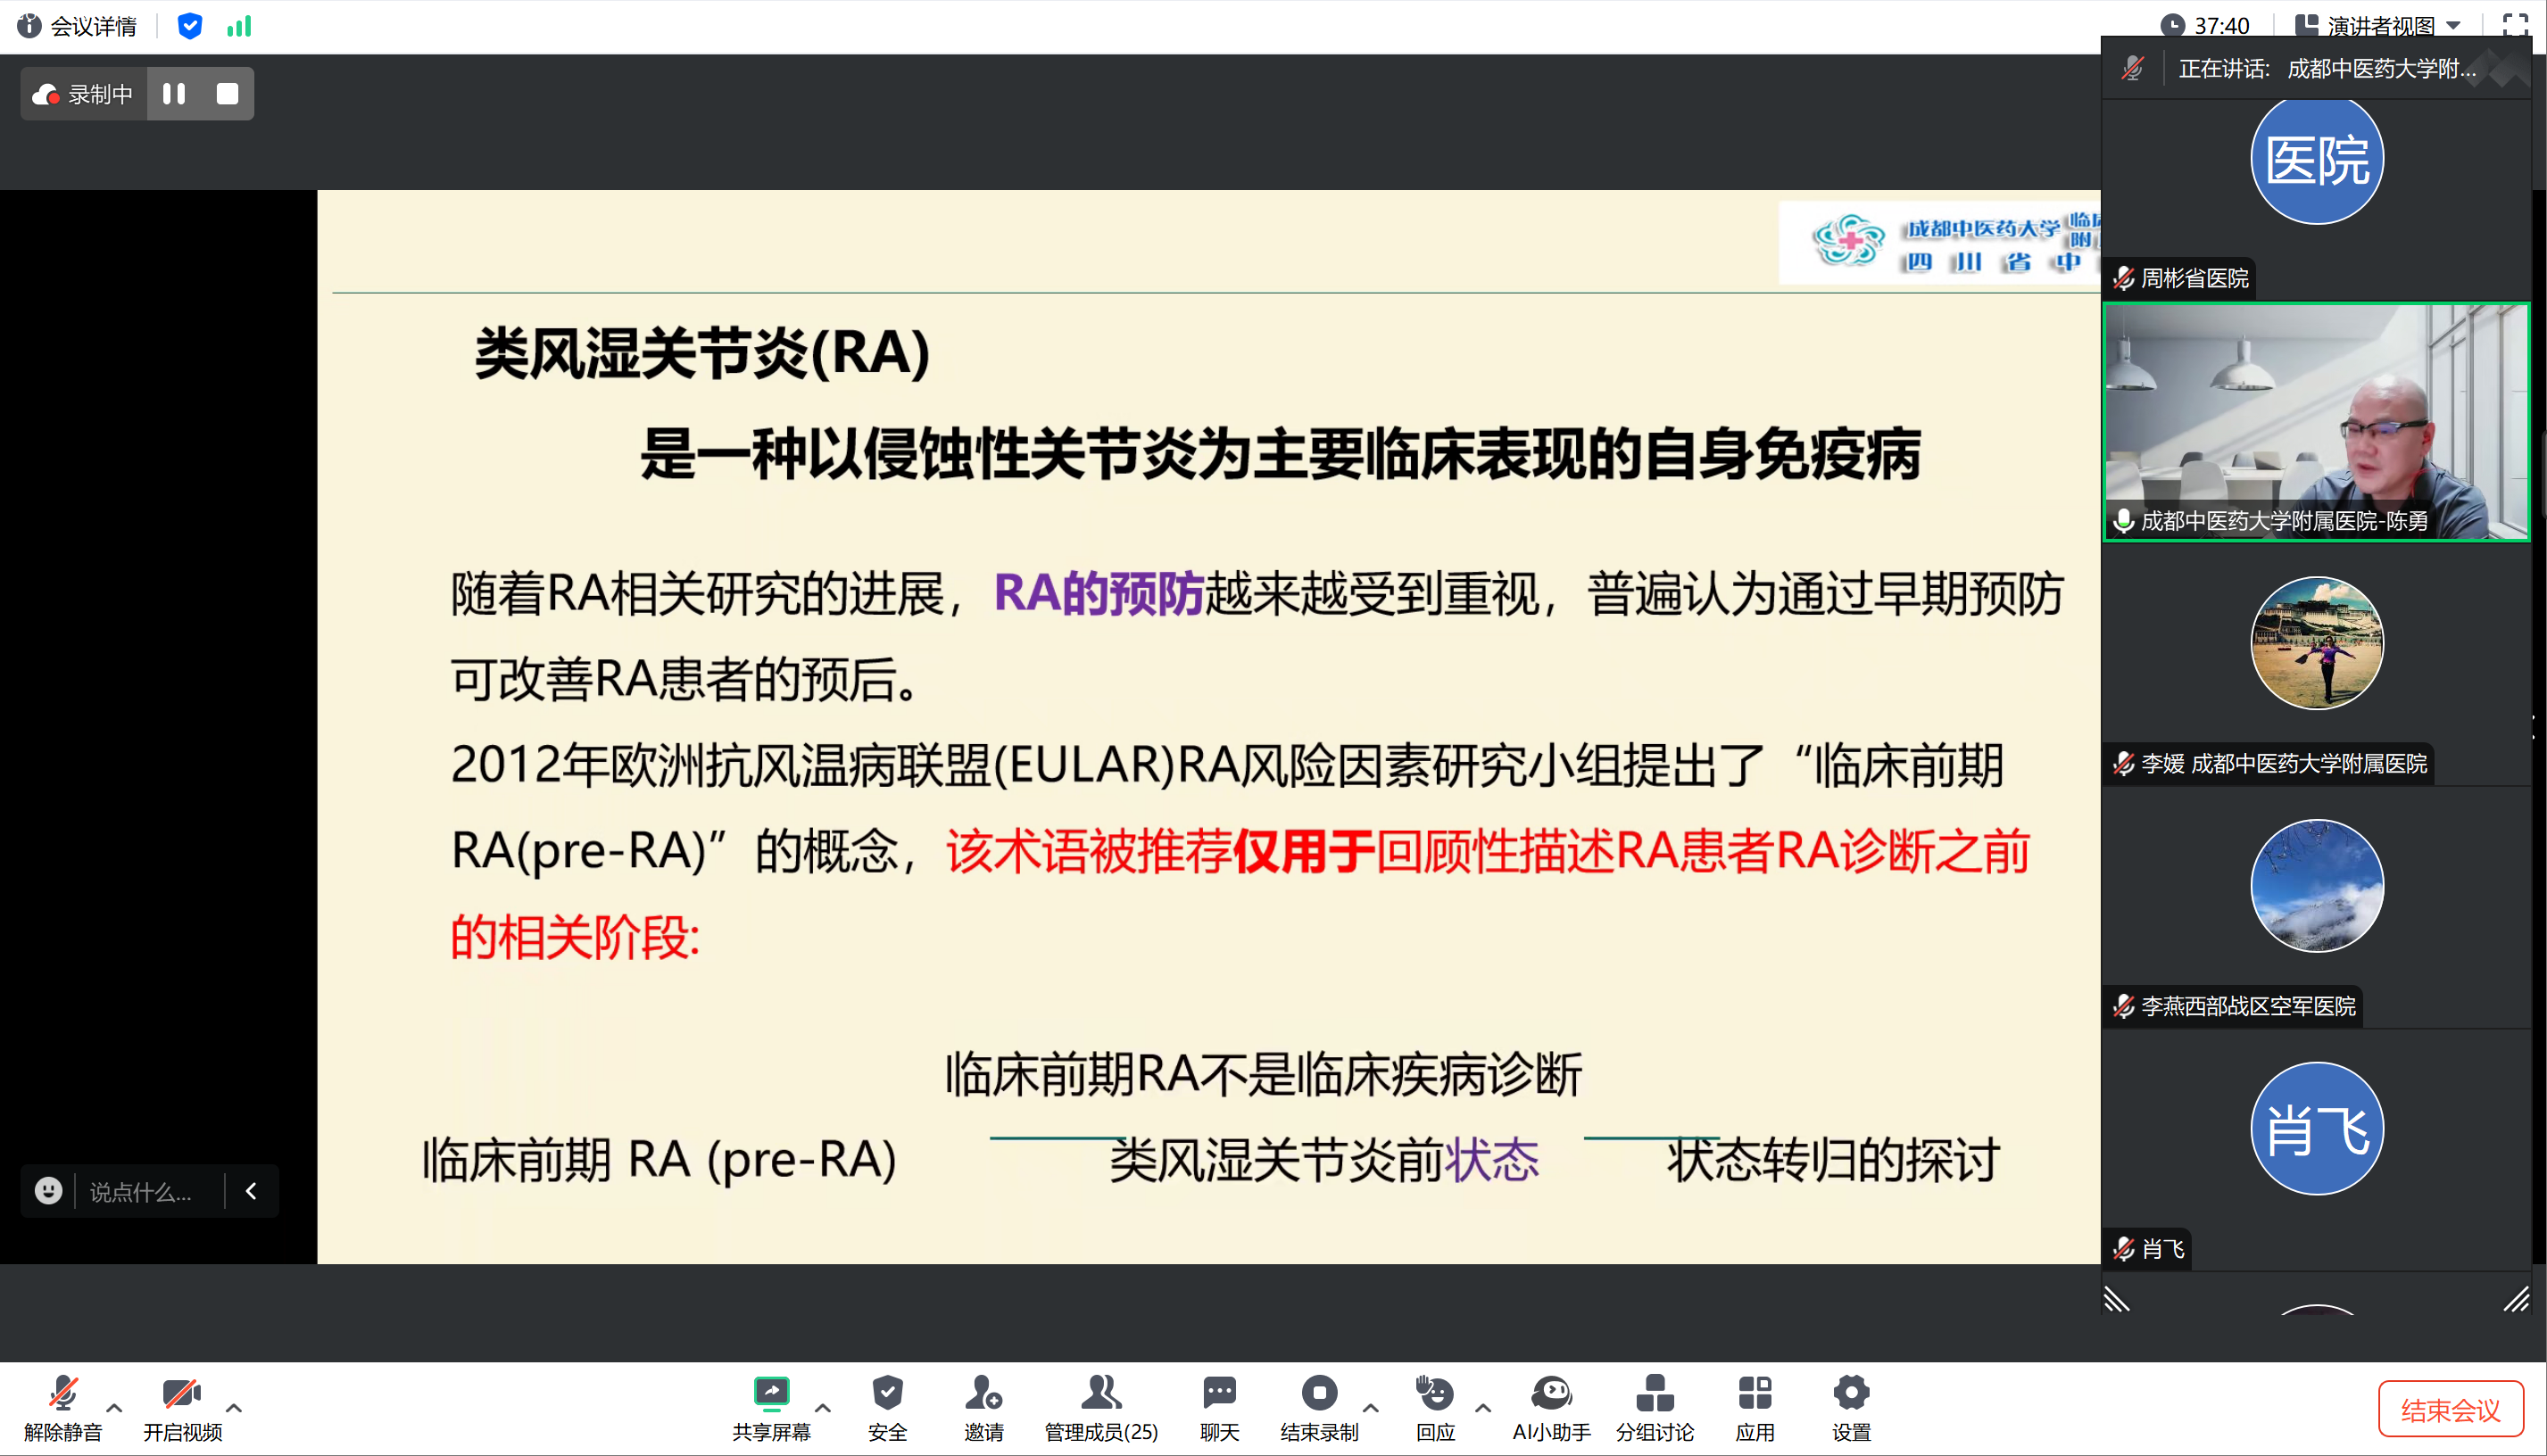Select the 肖飞 participant avatar
Viewport: 2547px width, 1456px height.
click(x=2316, y=1127)
